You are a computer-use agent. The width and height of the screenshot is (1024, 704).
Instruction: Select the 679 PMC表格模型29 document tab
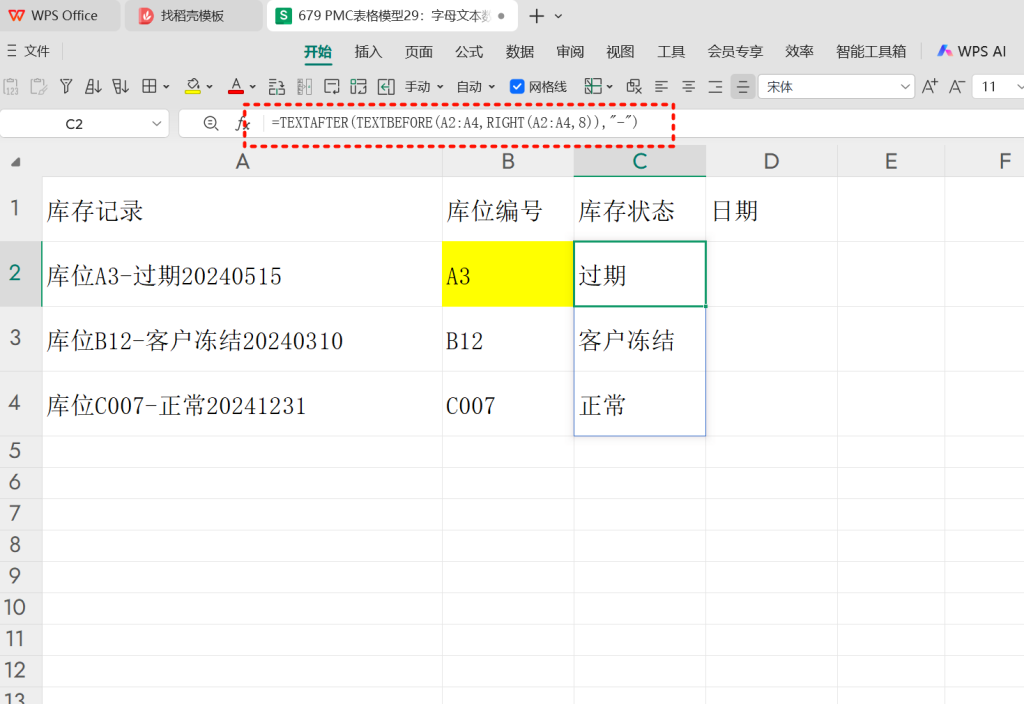coord(392,16)
